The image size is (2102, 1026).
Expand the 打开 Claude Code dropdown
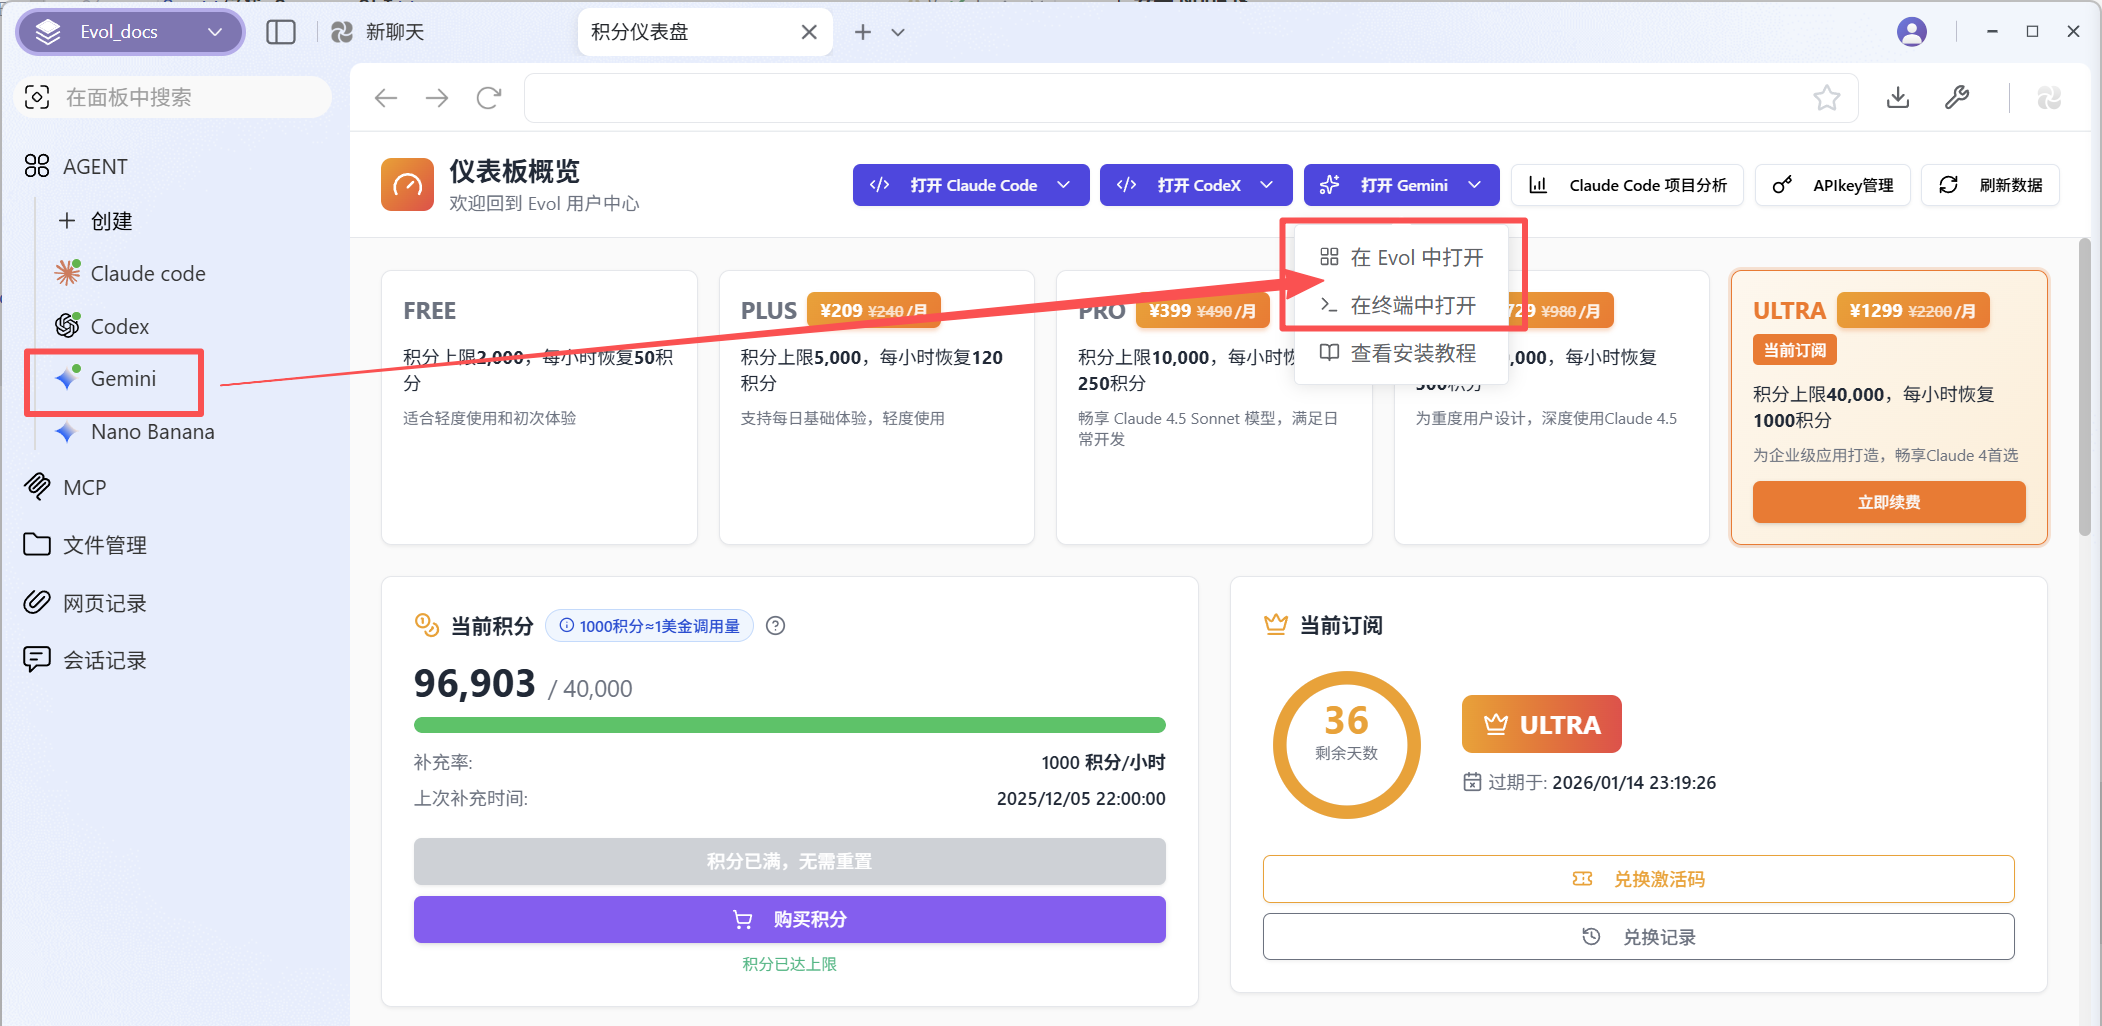(x=1064, y=185)
